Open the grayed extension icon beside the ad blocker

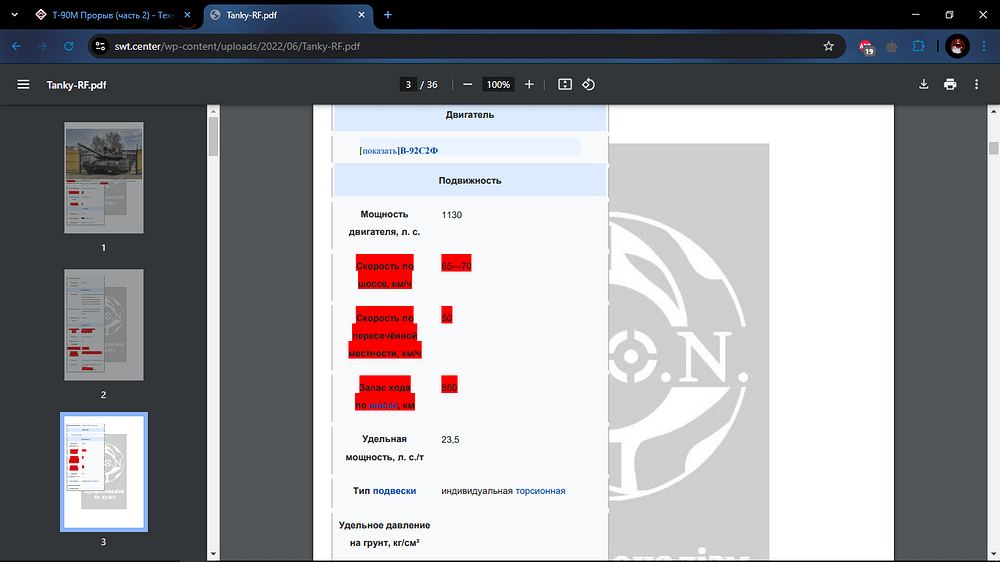click(892, 47)
